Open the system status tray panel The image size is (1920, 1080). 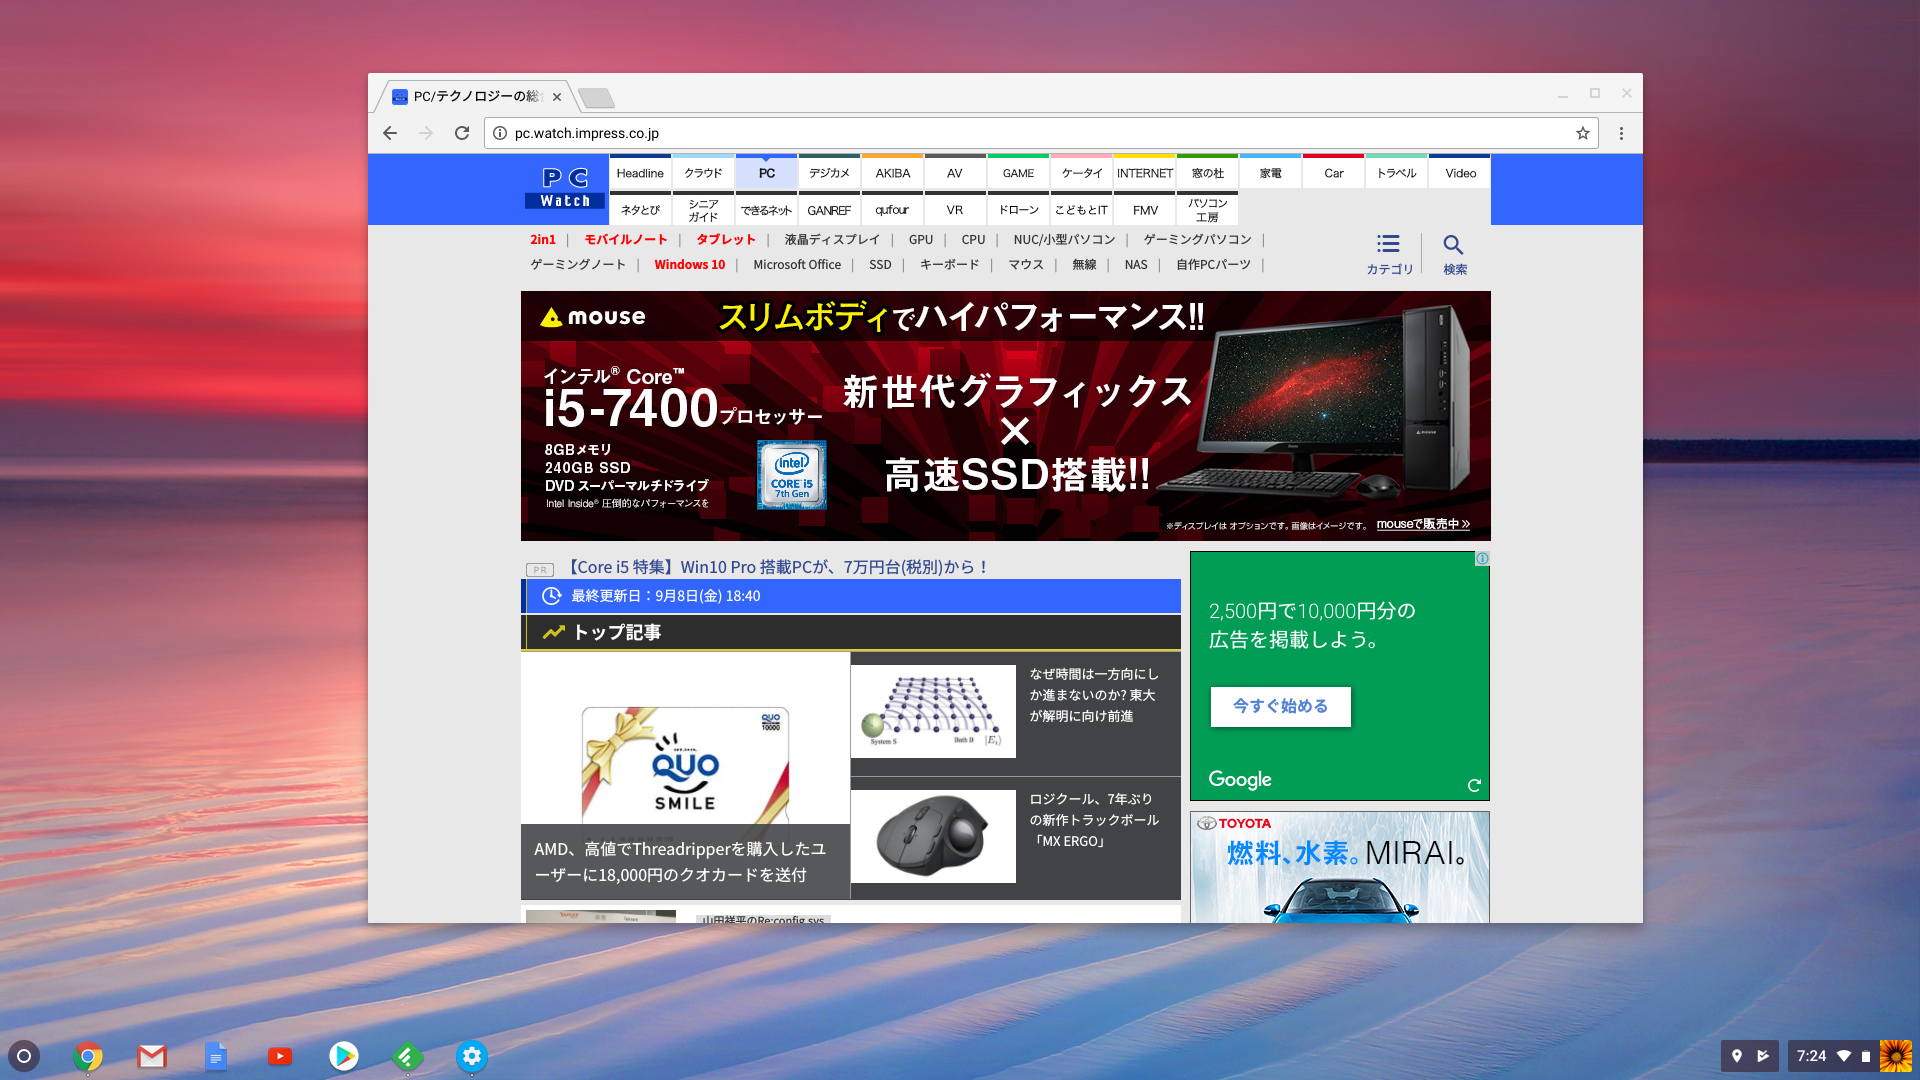tap(1830, 1055)
